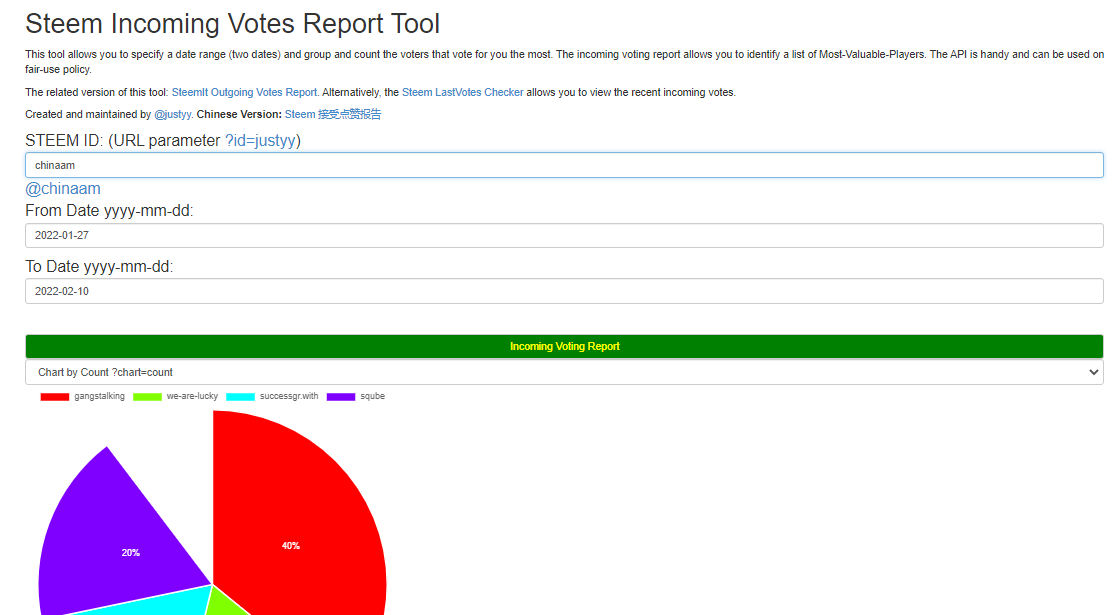Image resolution: width=1118 pixels, height=615 pixels.
Task: Expand the Chart by Count dropdown
Action: coord(564,372)
